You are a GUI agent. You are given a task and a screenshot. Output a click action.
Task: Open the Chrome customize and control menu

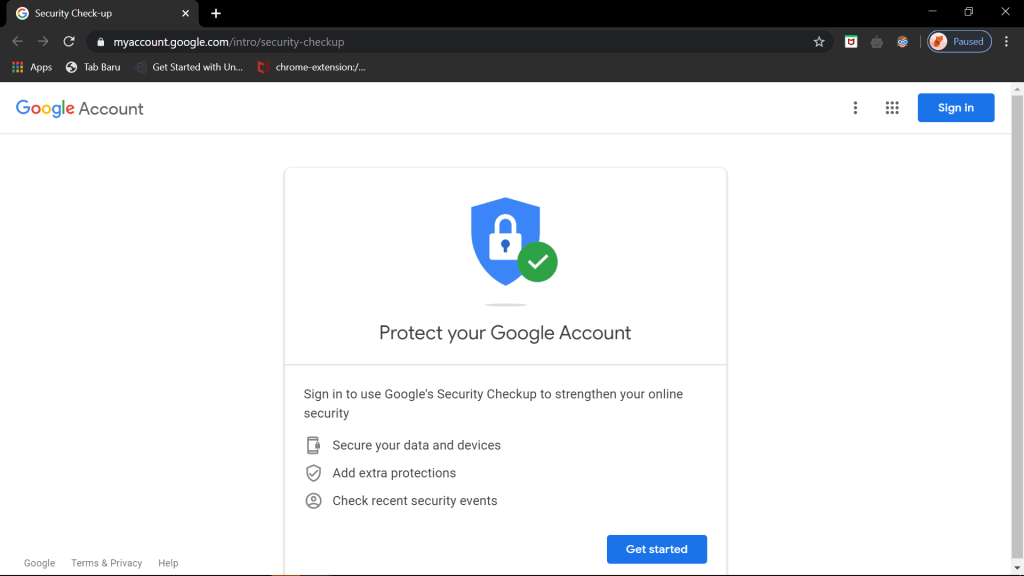(1006, 42)
